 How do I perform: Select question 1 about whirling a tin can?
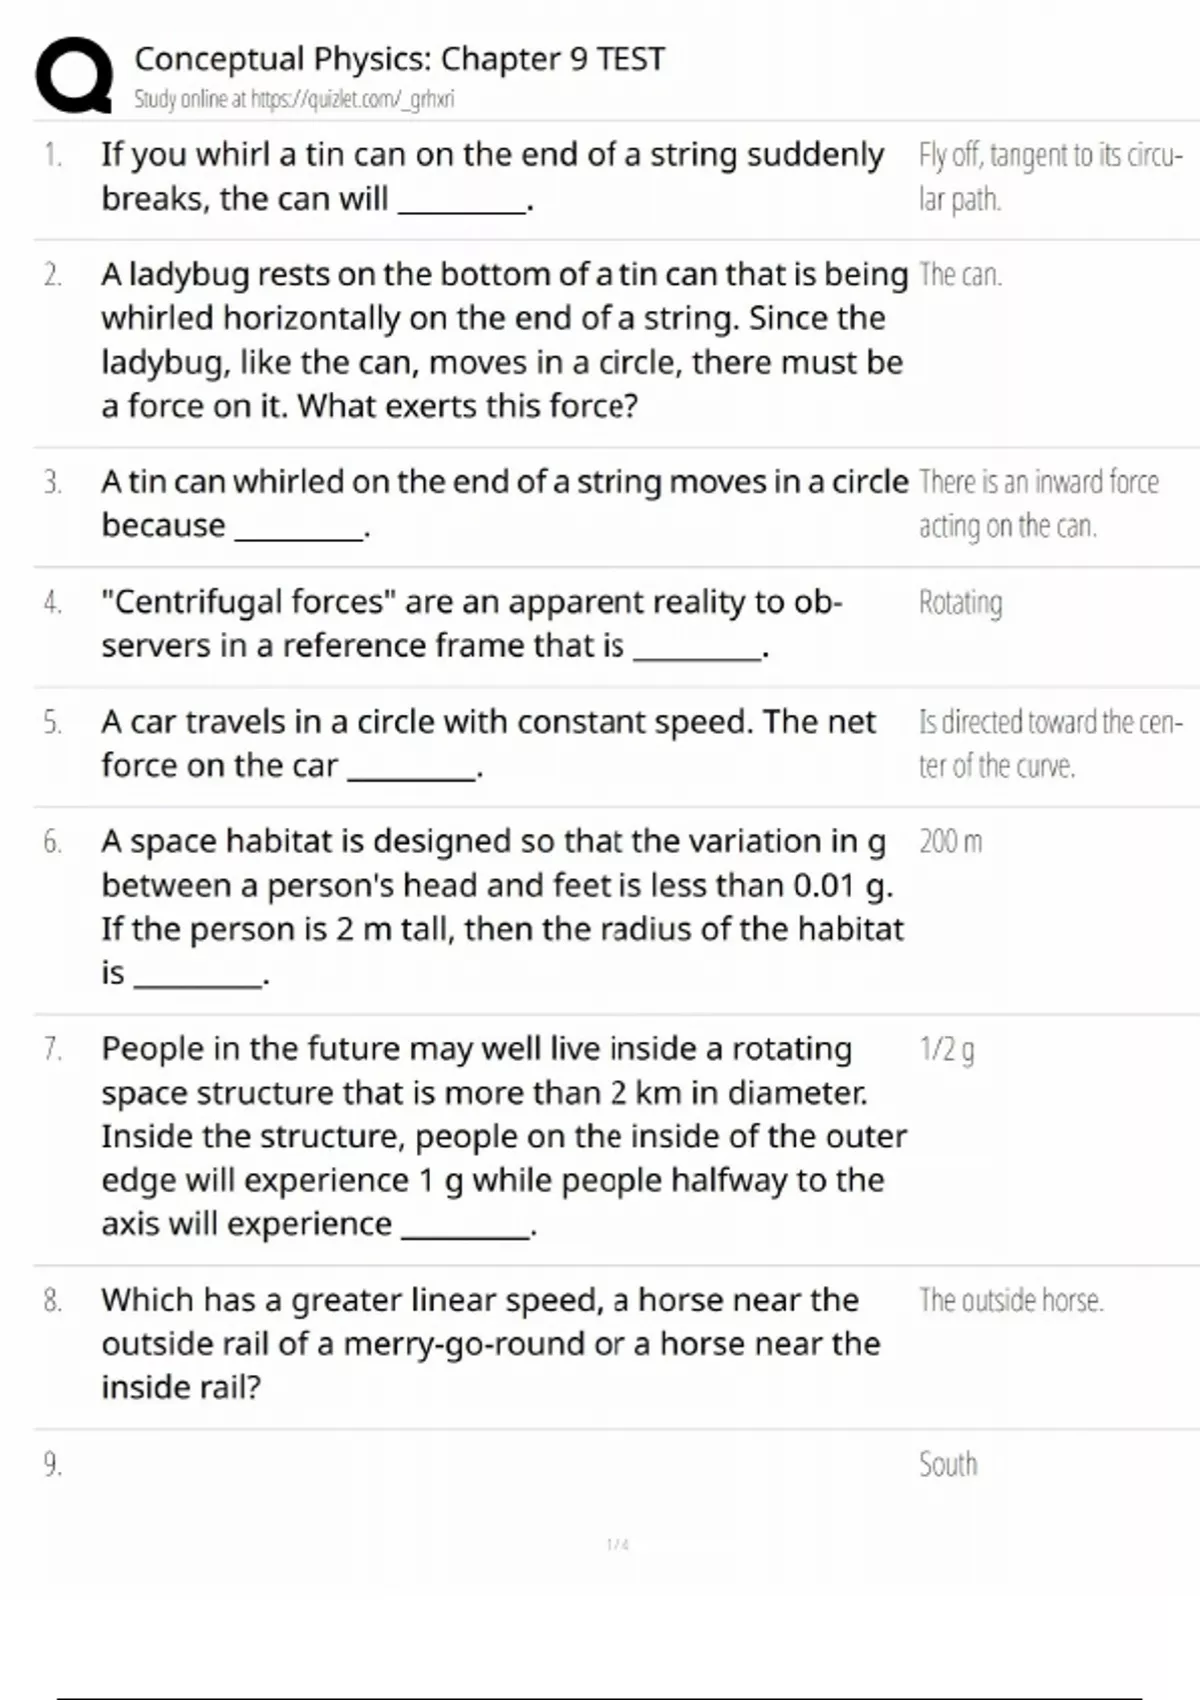click(x=492, y=177)
